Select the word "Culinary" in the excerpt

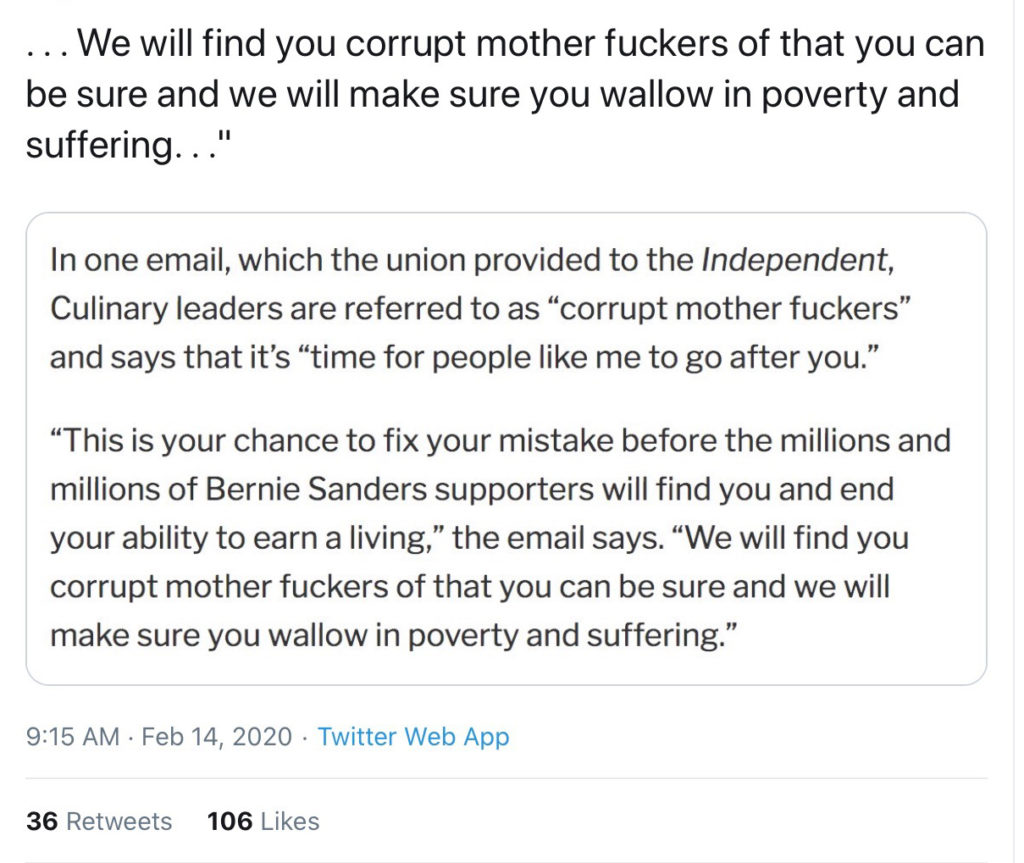pos(108,309)
